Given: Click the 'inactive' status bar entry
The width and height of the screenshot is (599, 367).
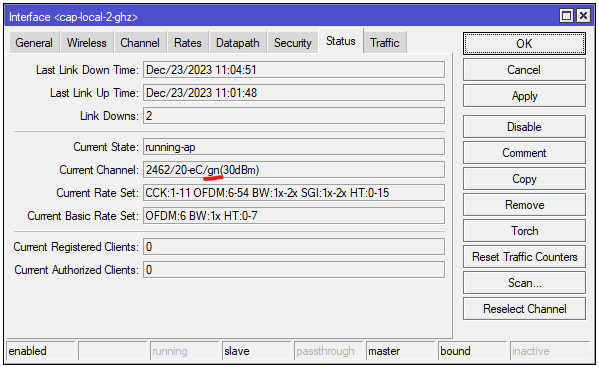Looking at the screenshot, I should pos(550,351).
